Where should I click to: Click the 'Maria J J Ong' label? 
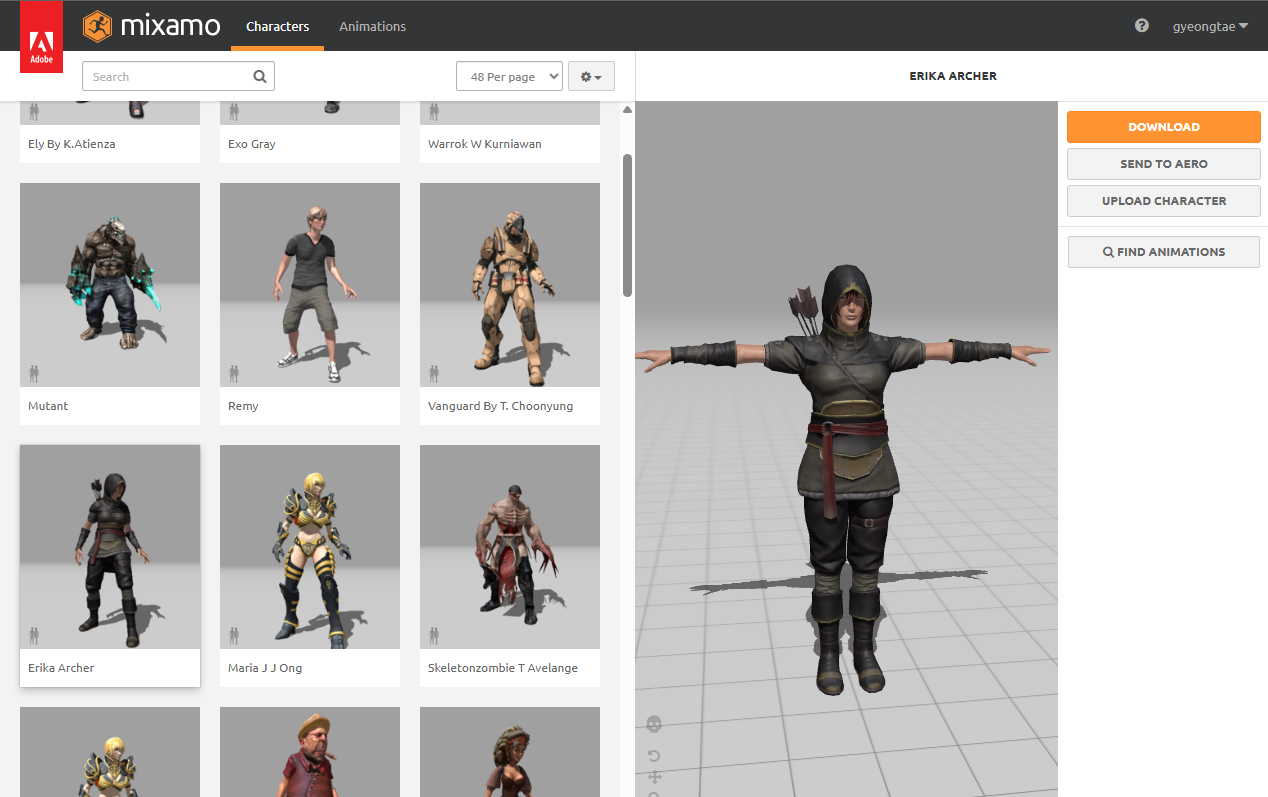pyautogui.click(x=265, y=668)
